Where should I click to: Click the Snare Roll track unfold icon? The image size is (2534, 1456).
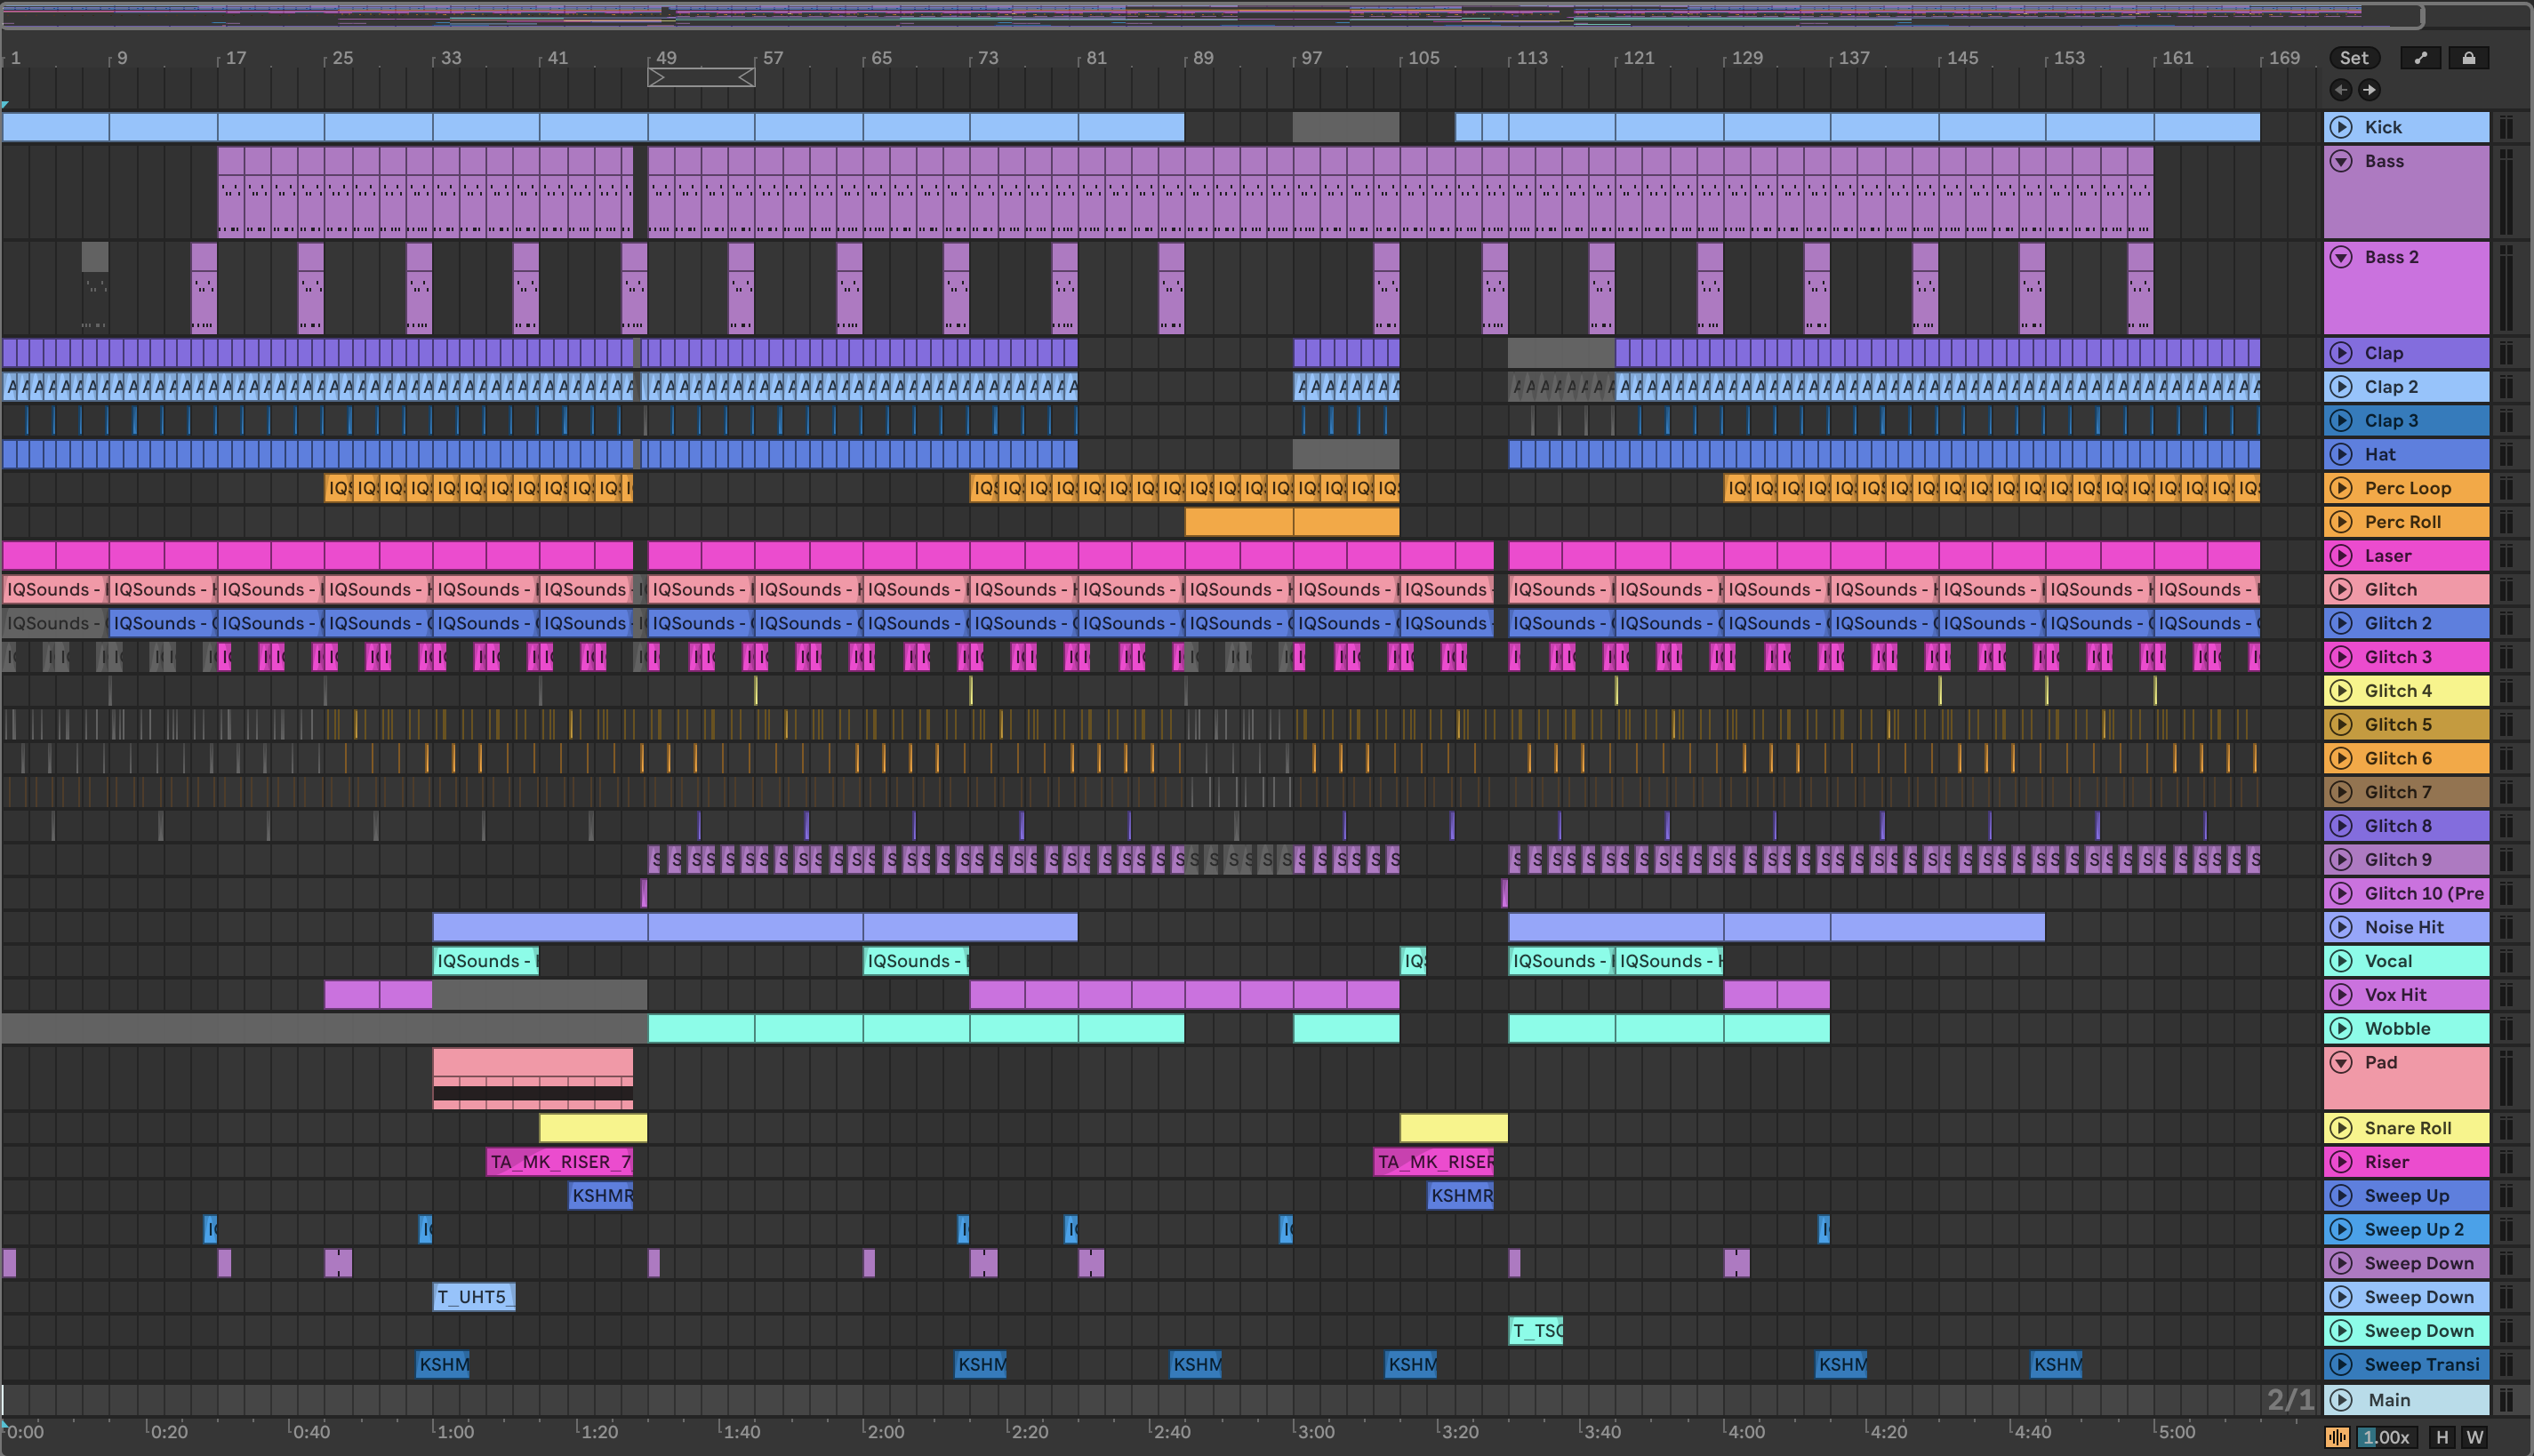[x=2341, y=1128]
